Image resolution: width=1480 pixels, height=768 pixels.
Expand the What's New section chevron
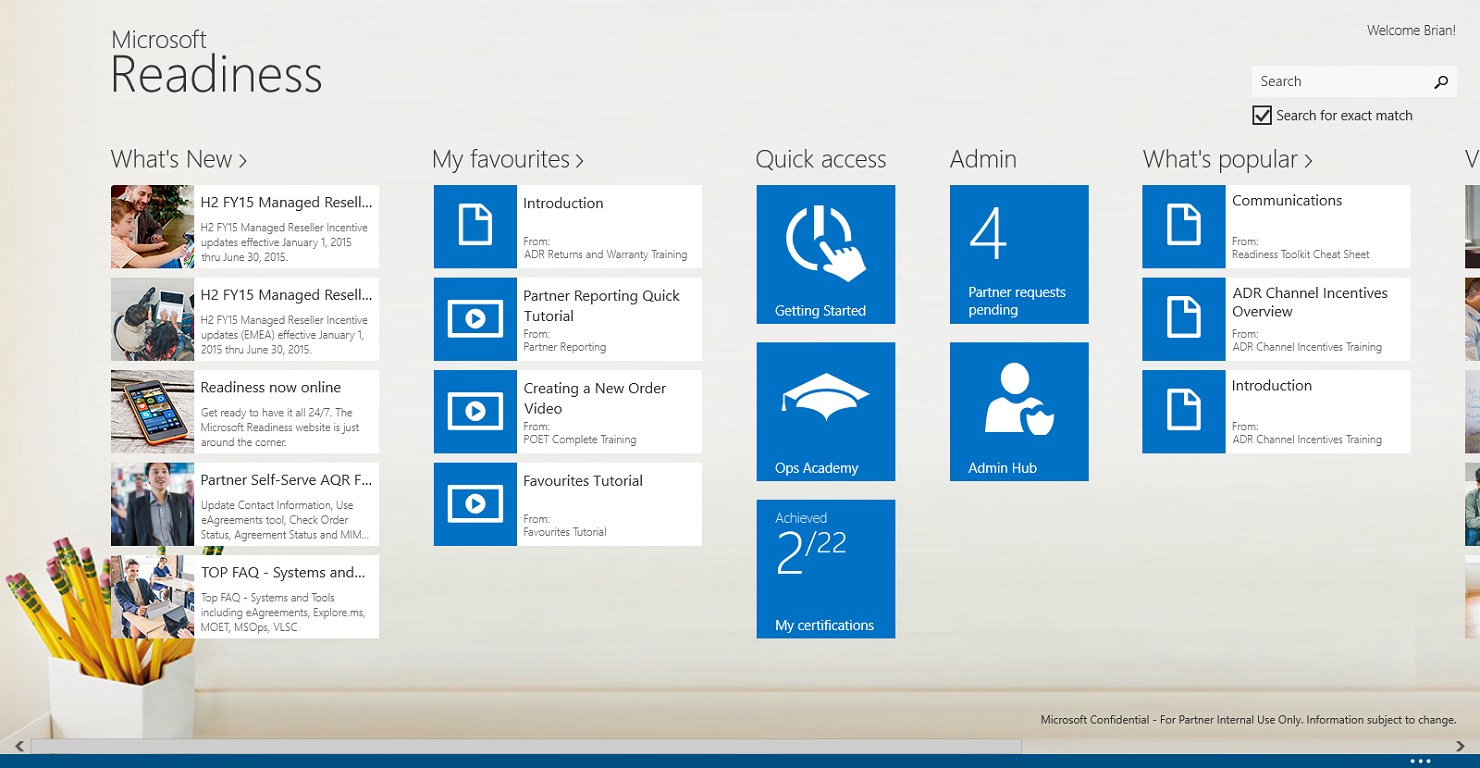[x=243, y=160]
